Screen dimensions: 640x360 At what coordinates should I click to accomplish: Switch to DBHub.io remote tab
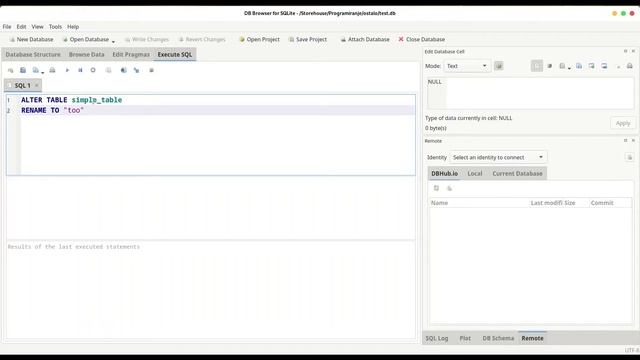tap(444, 173)
